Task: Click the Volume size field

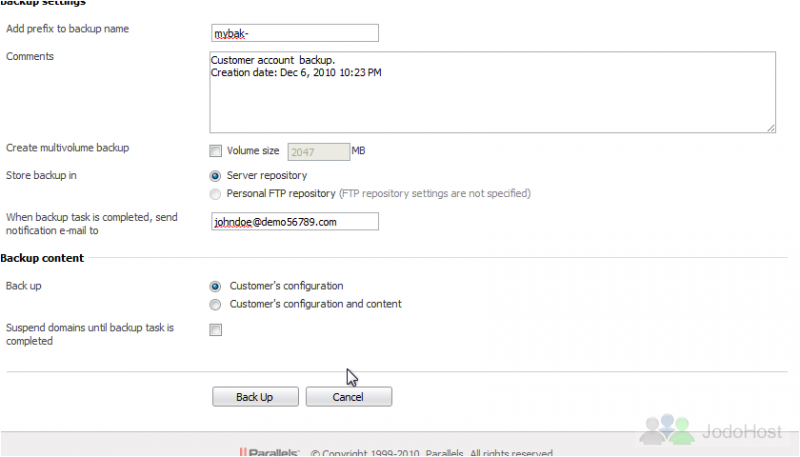Action: [x=319, y=152]
